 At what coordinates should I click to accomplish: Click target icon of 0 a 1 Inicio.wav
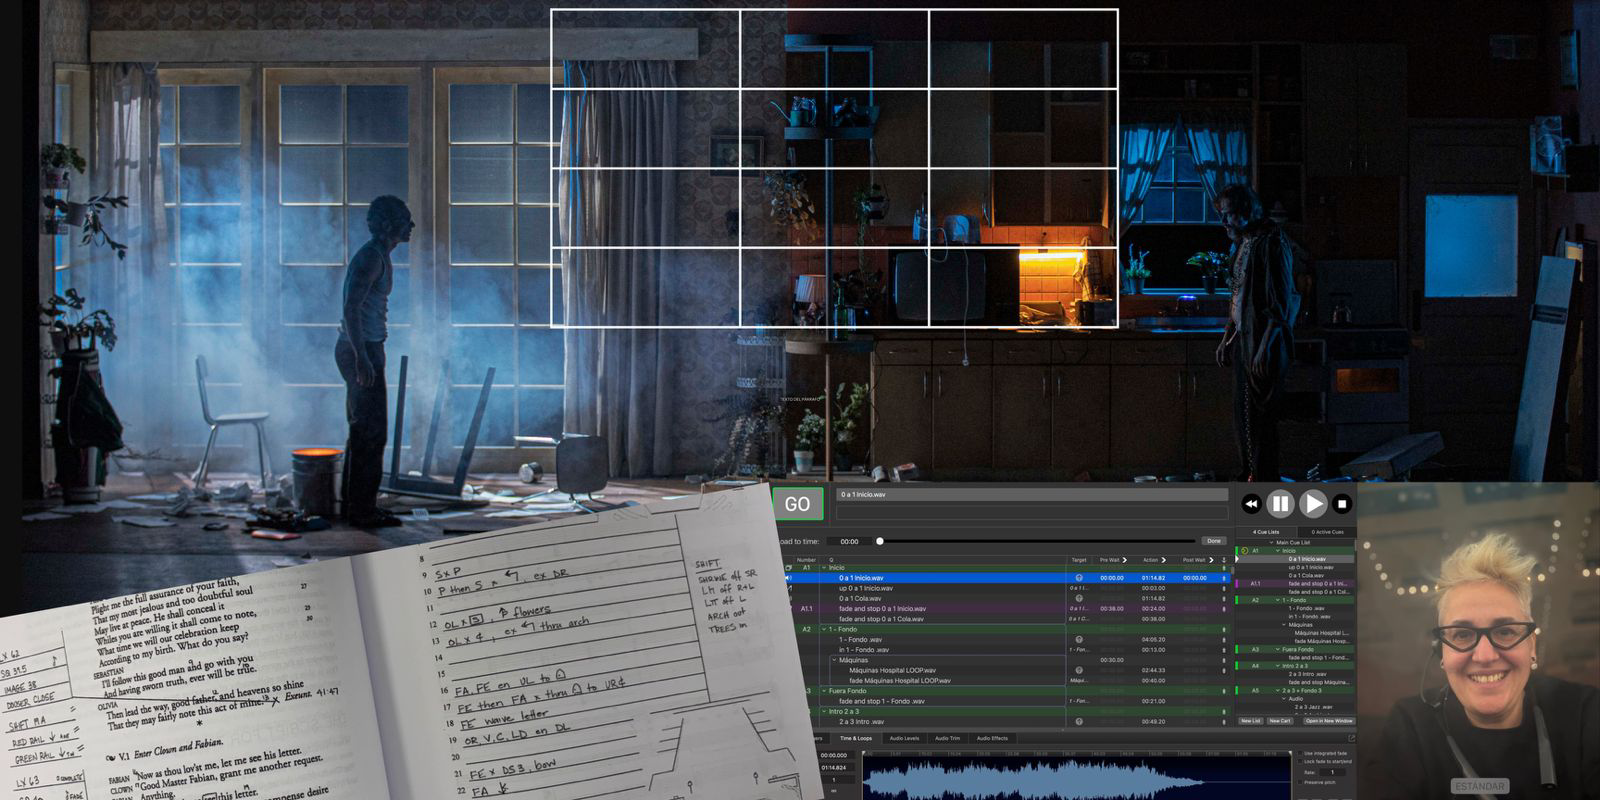tap(1079, 578)
